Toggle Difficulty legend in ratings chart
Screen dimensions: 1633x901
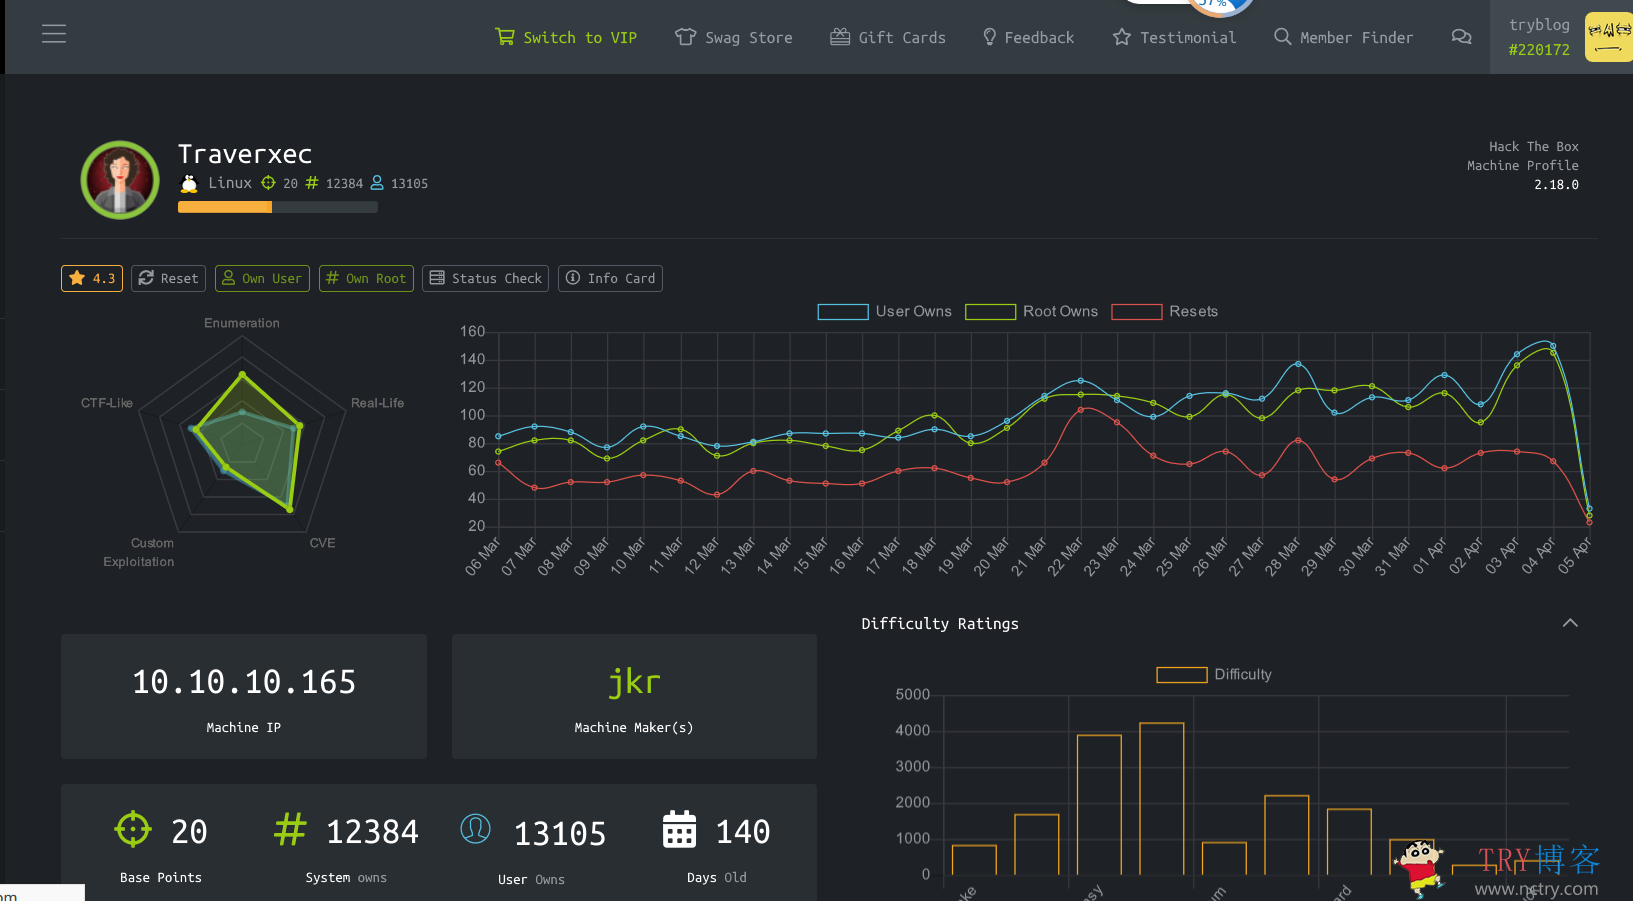click(1214, 674)
